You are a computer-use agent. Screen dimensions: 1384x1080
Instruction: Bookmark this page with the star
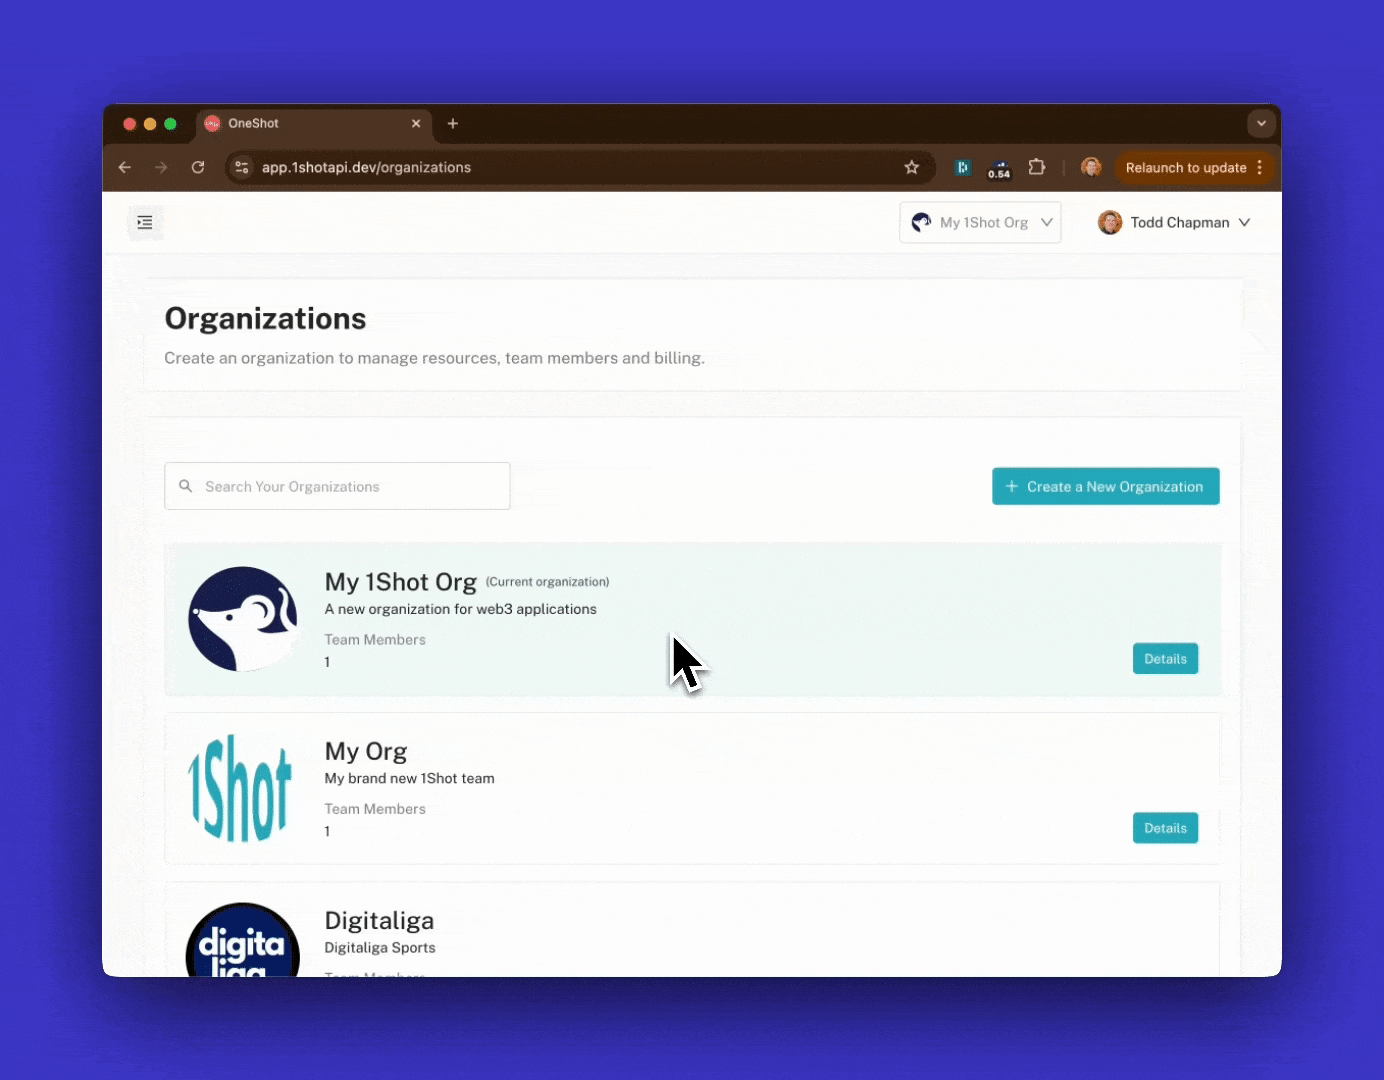pyautogui.click(x=911, y=167)
